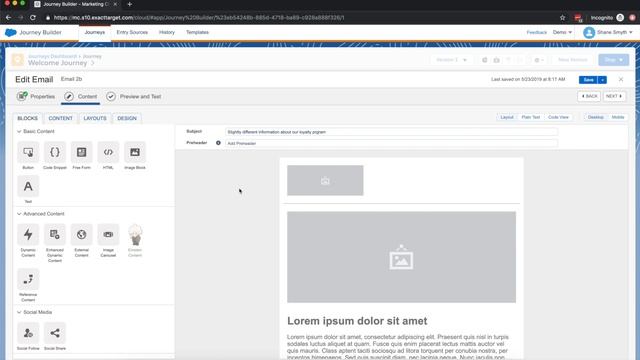Open the Shane Smyth user menu

coord(614,32)
